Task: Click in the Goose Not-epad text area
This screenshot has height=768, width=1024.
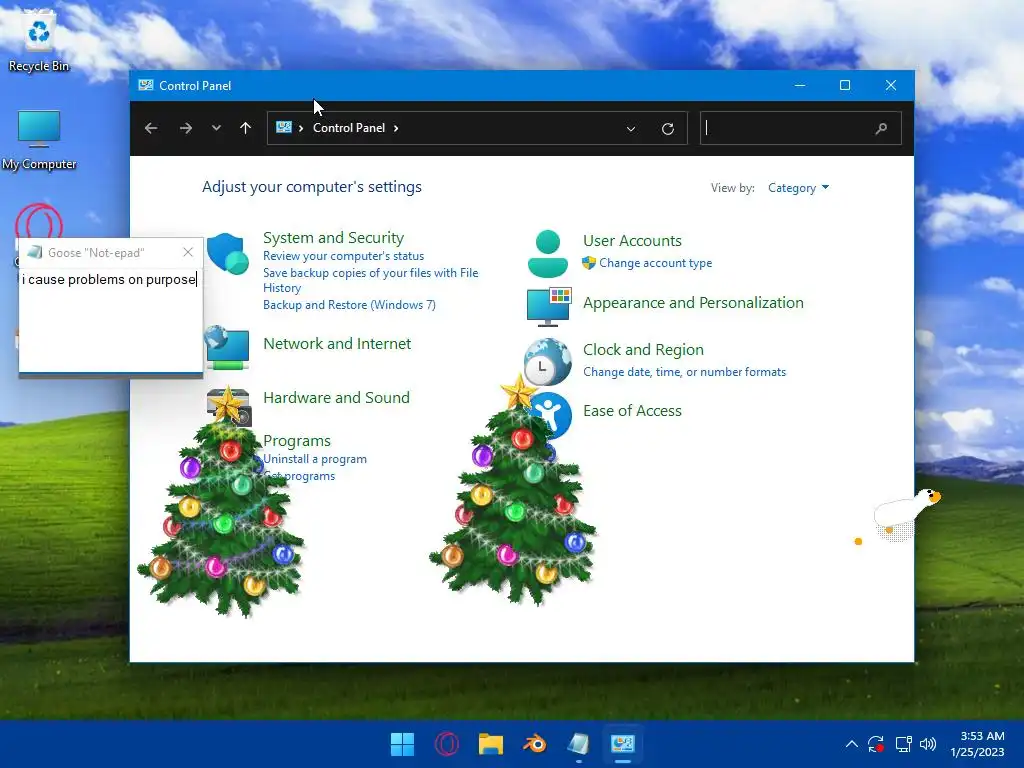Action: point(110,320)
